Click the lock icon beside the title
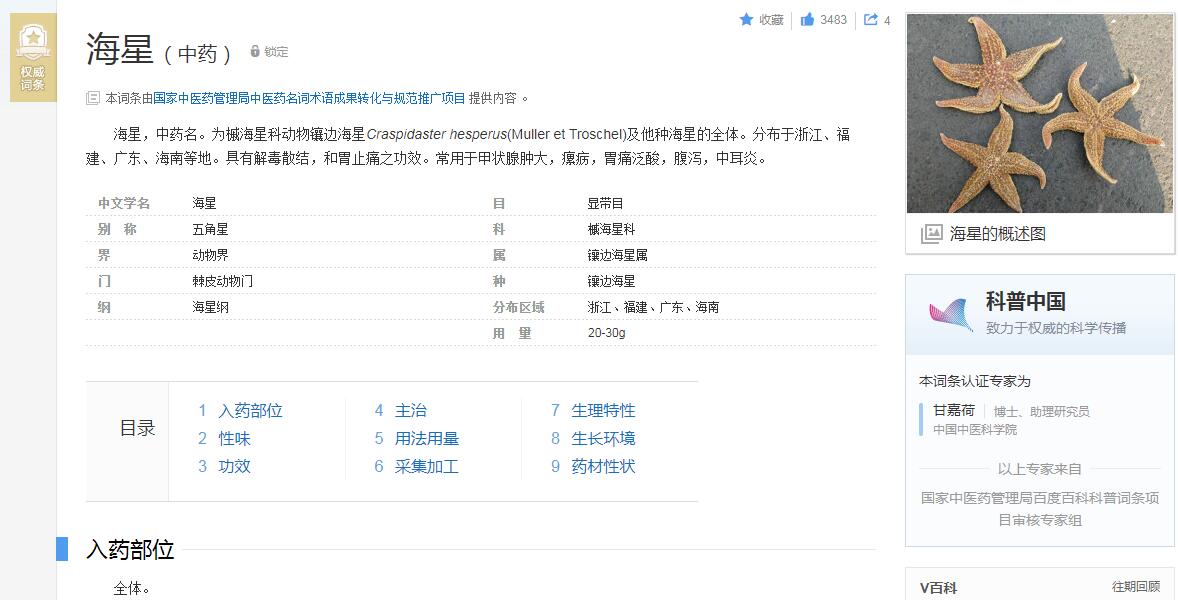This screenshot has height=600, width=1178. (255, 52)
